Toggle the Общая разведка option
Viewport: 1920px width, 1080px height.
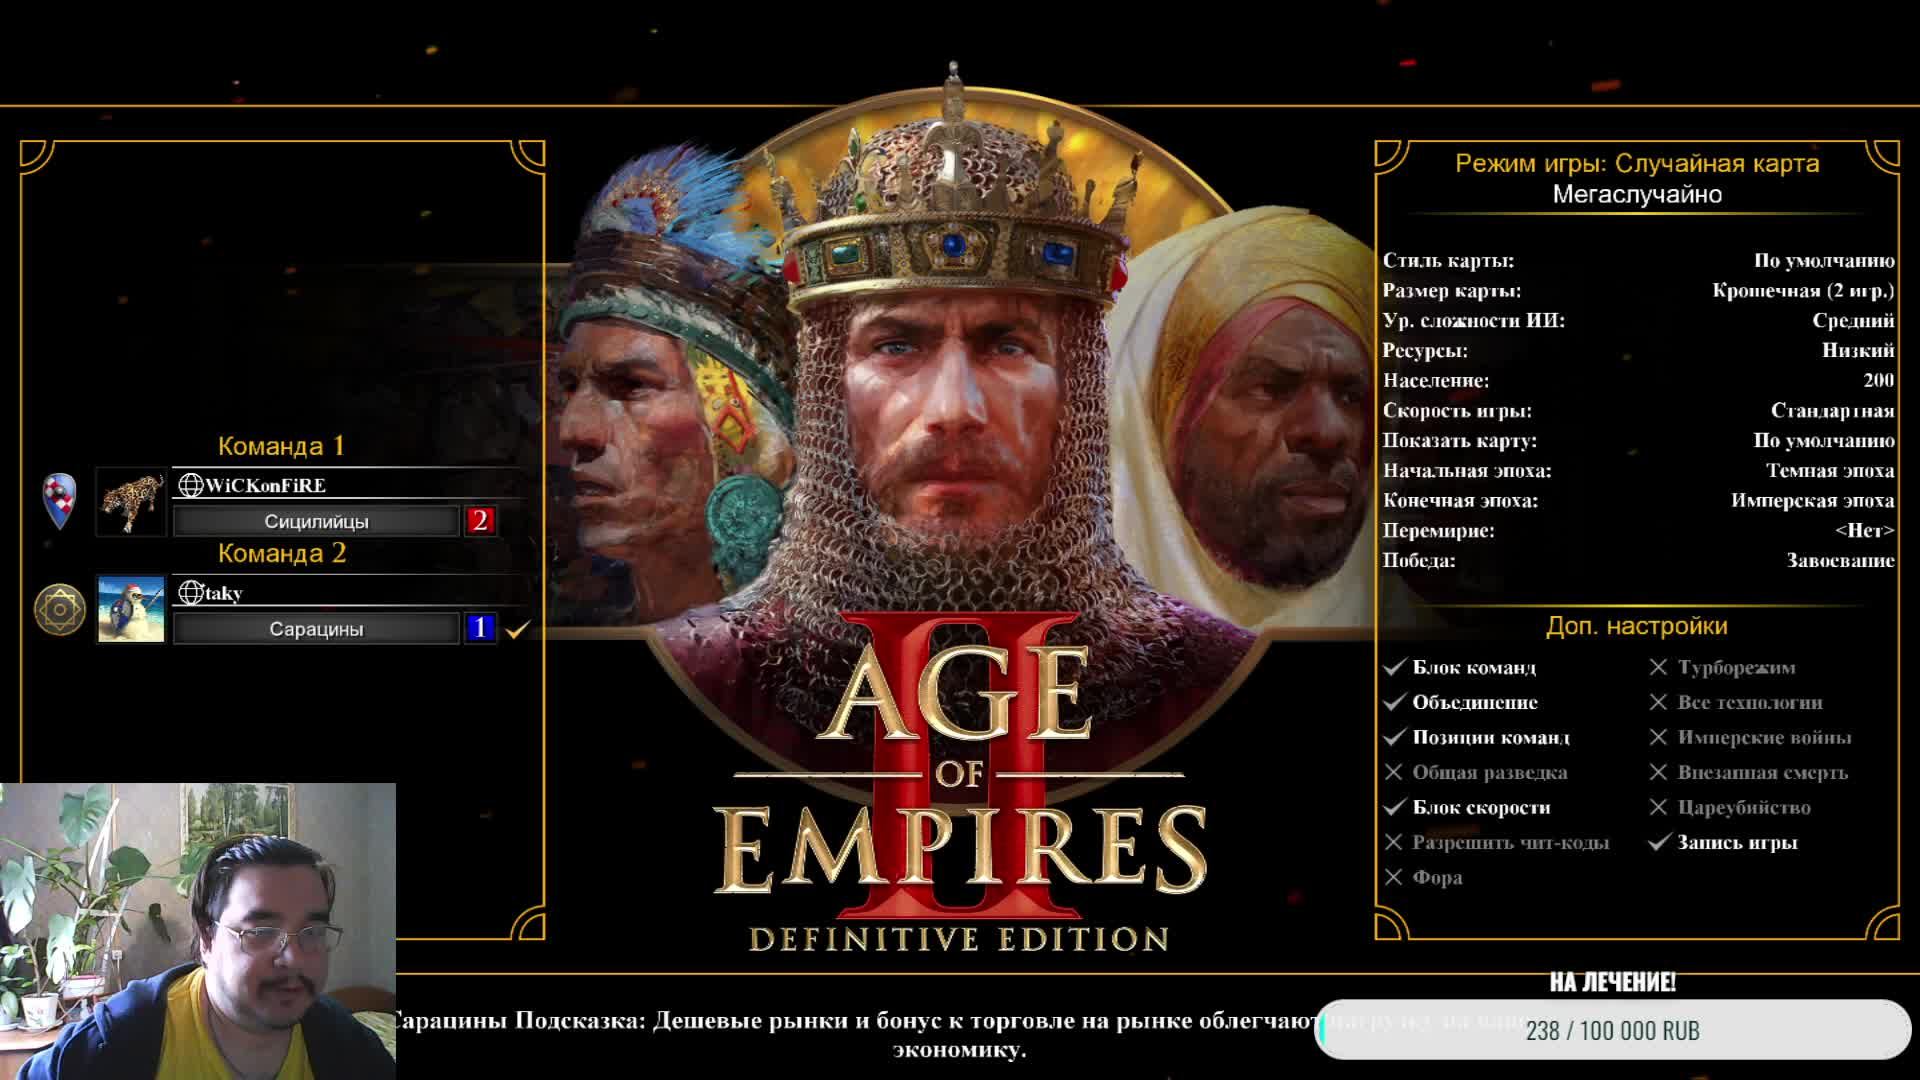pyautogui.click(x=1489, y=772)
